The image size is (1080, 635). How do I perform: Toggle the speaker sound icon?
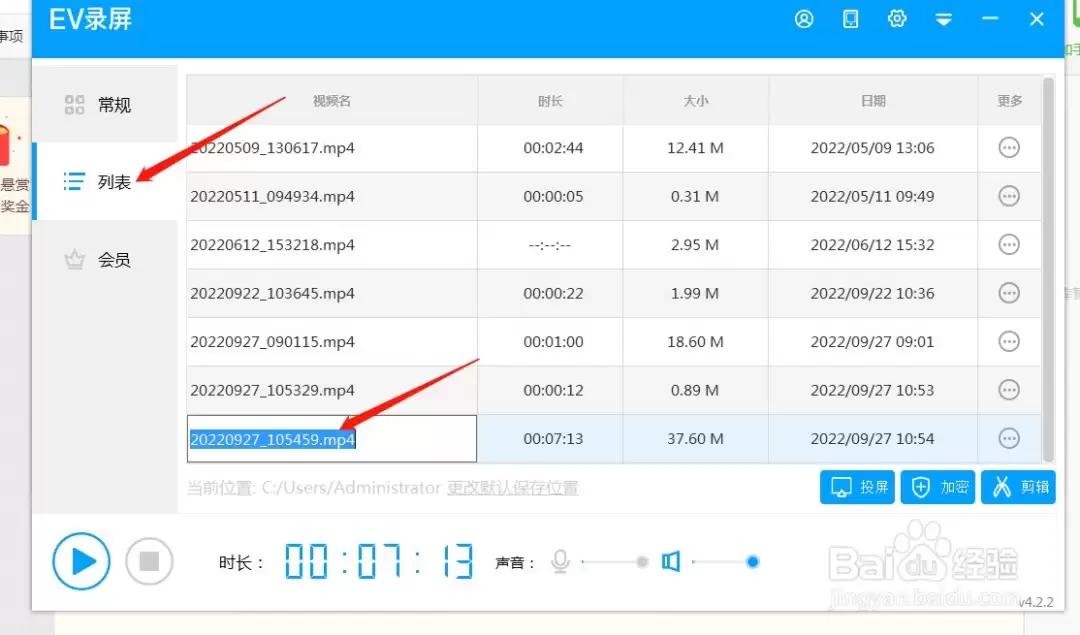point(671,562)
